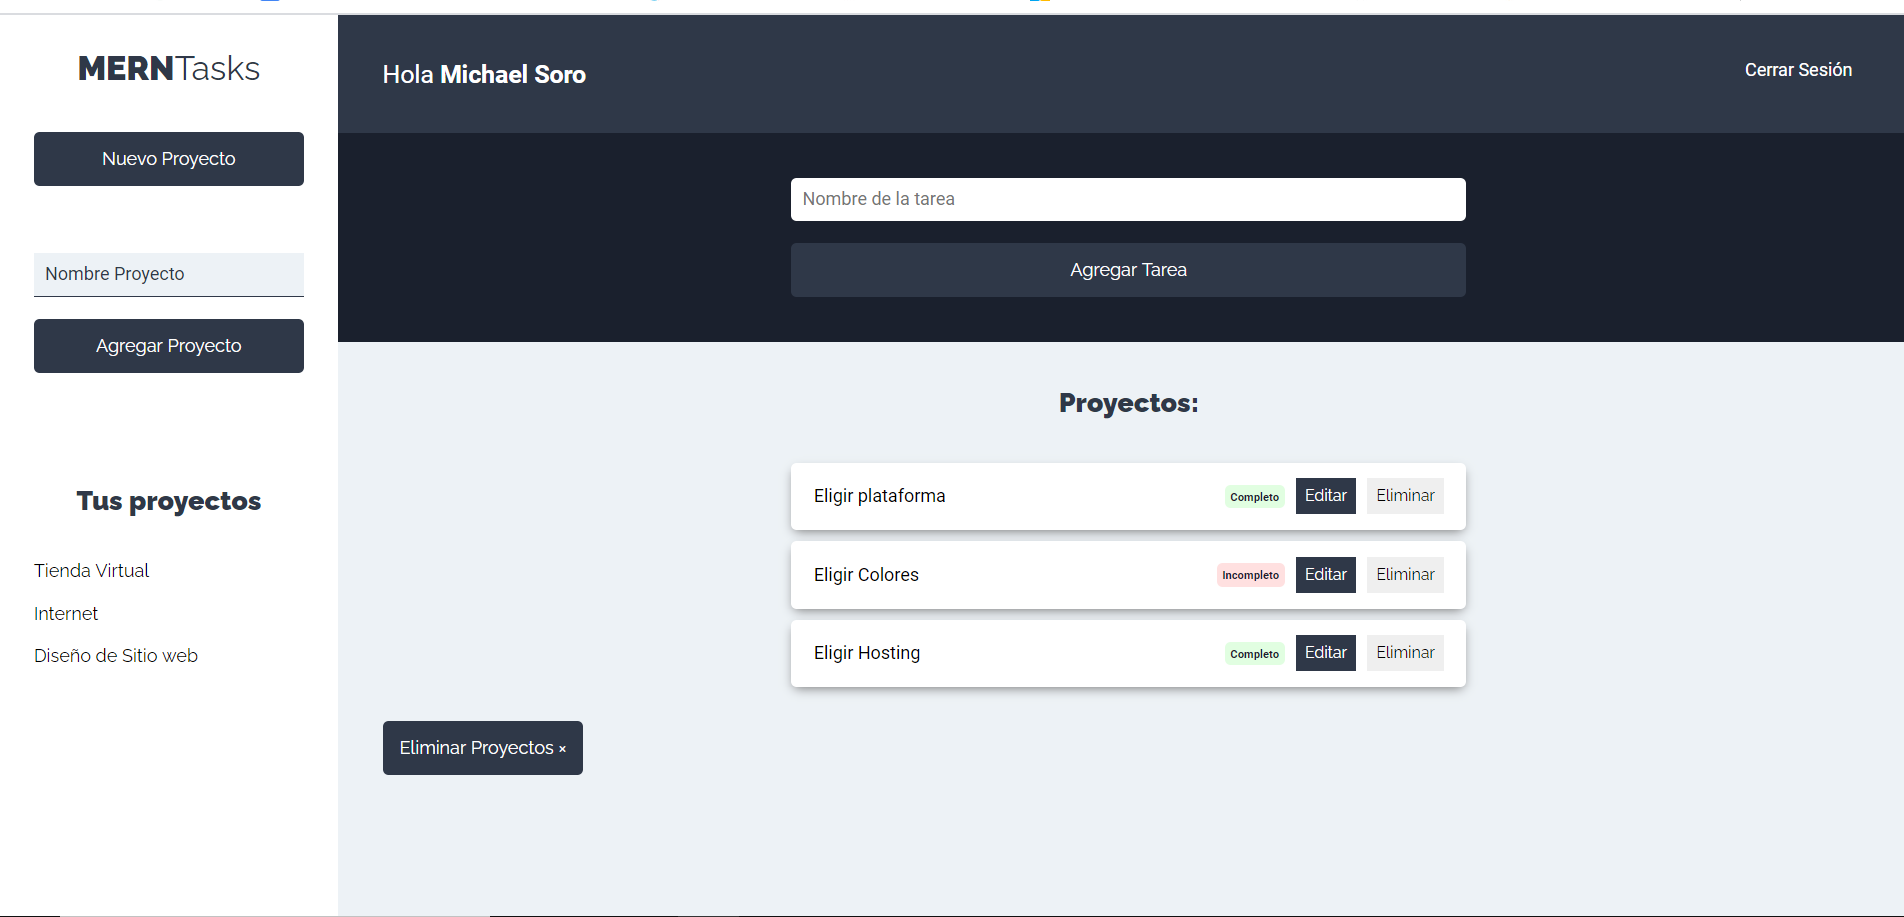This screenshot has height=917, width=1904.
Task: Toggle "Completo" status on Eligir Hosting
Action: (1254, 653)
